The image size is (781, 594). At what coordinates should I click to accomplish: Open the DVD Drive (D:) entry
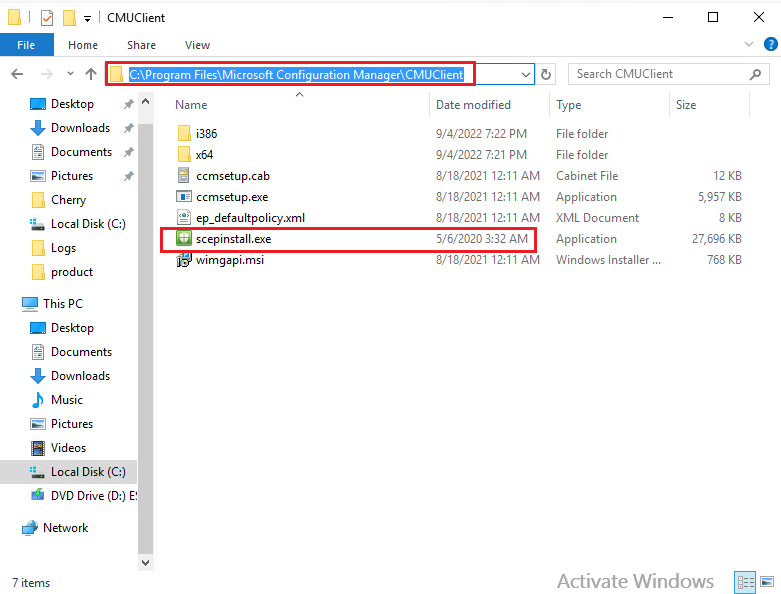[94, 496]
